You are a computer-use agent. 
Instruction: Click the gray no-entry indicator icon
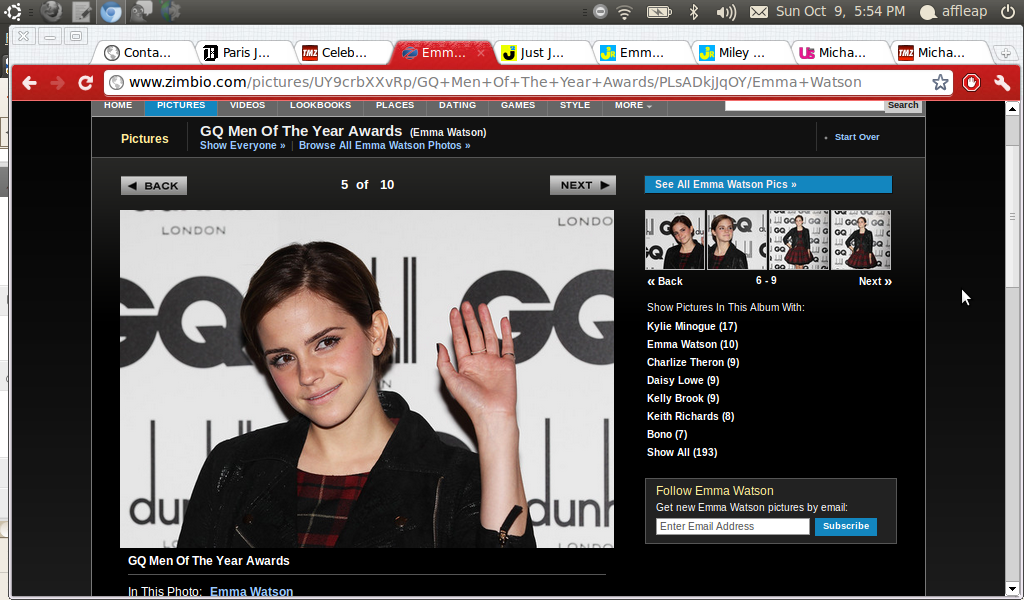click(x=600, y=12)
